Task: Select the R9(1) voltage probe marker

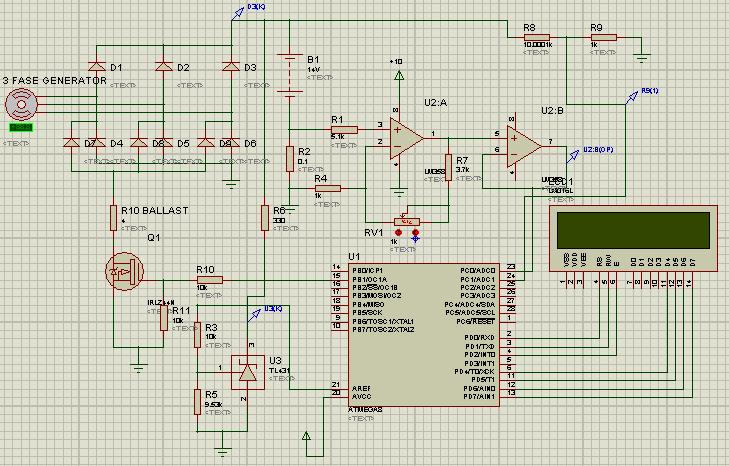Action: pos(632,98)
